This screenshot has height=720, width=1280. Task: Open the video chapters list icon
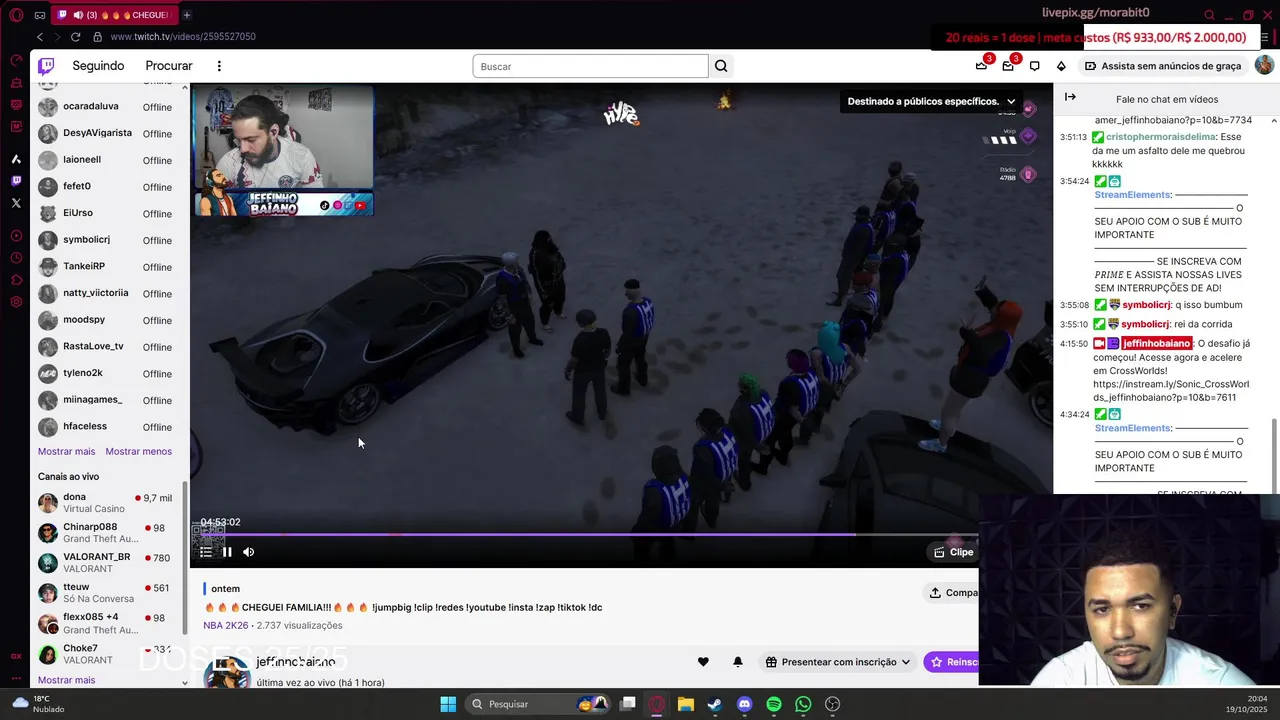tap(205, 552)
